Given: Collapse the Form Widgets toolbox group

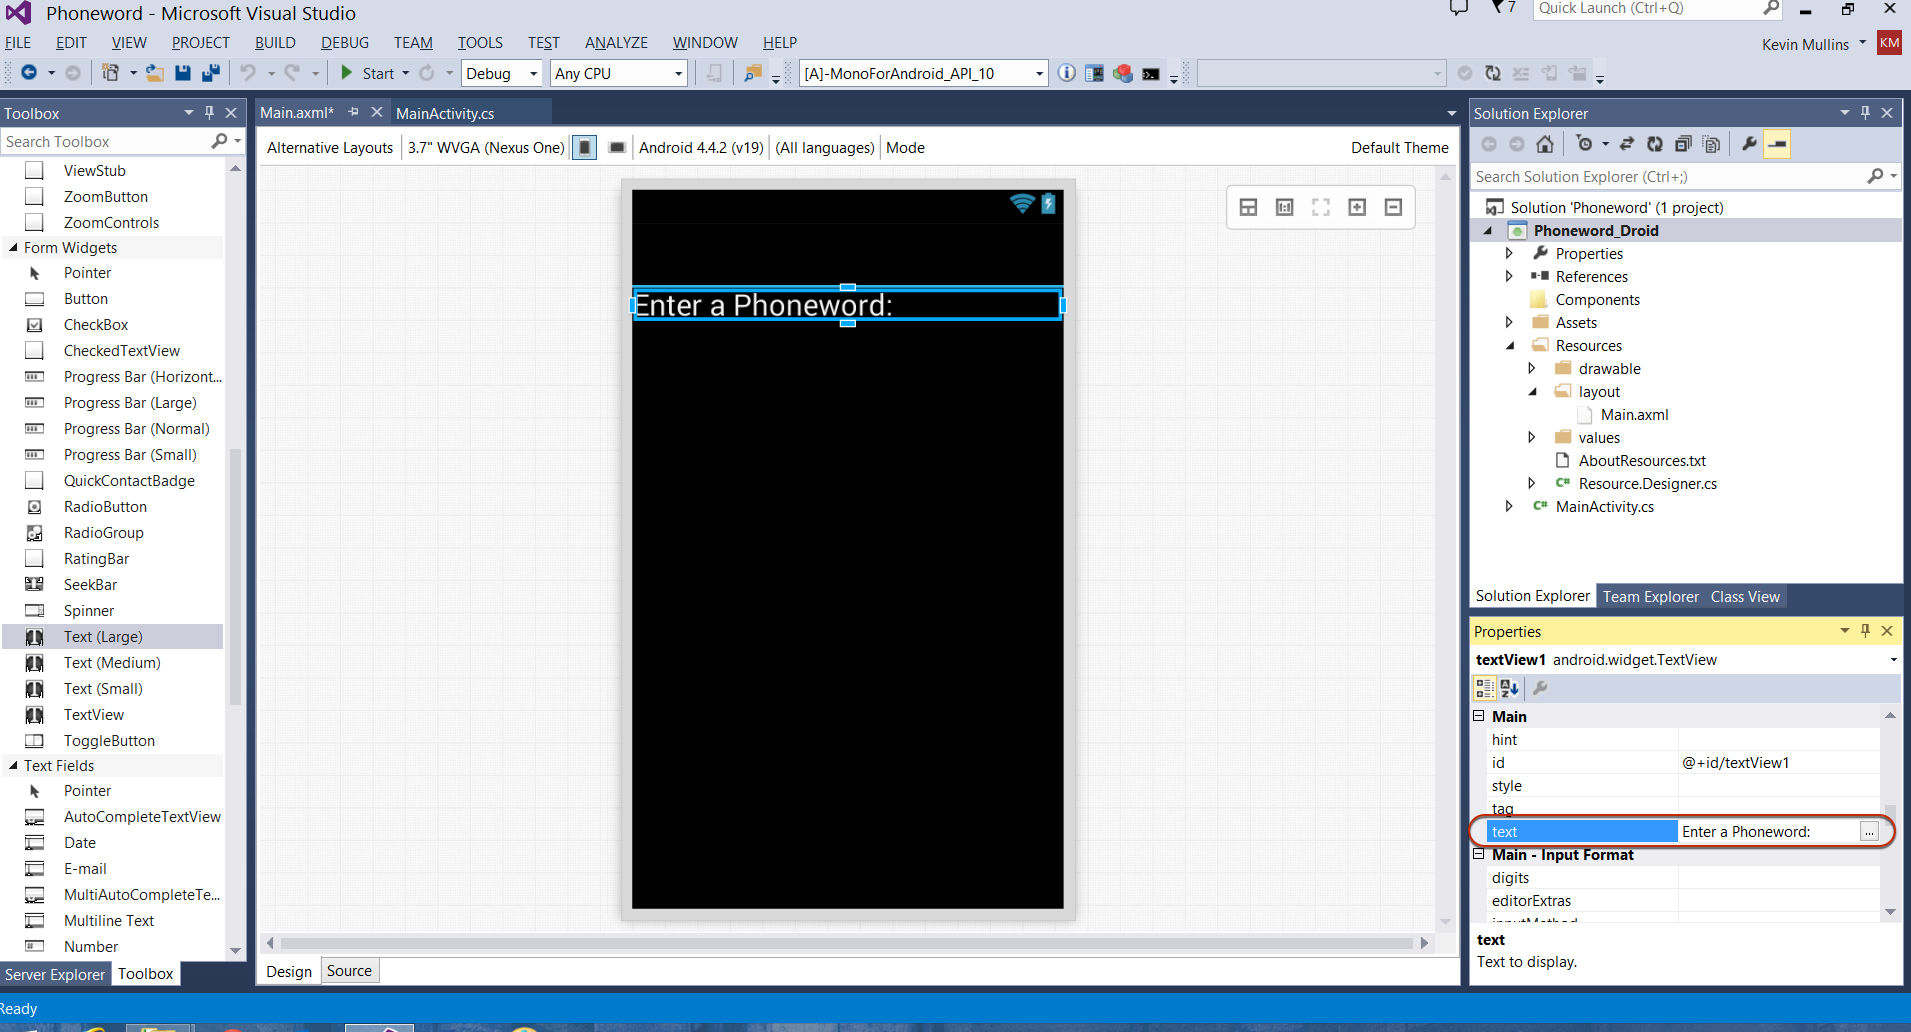Looking at the screenshot, I should [x=13, y=248].
